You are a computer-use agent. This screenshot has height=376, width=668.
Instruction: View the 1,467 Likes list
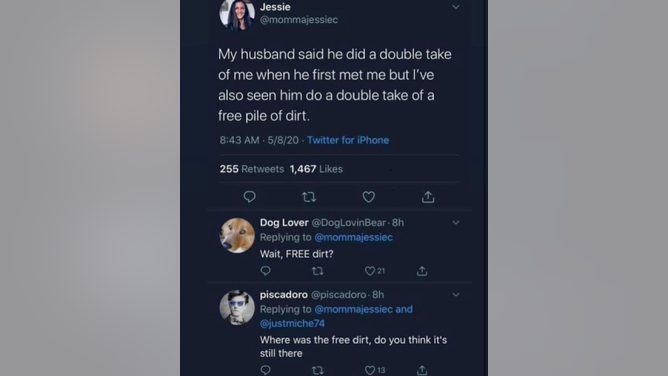tap(316, 169)
